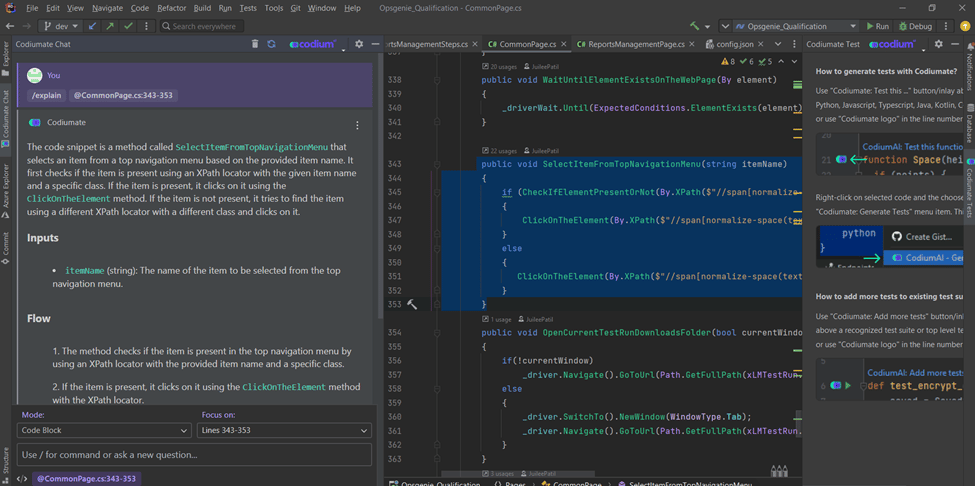This screenshot has height=486, width=975.
Task: Fold the method at line 343
Action: [x=437, y=164]
